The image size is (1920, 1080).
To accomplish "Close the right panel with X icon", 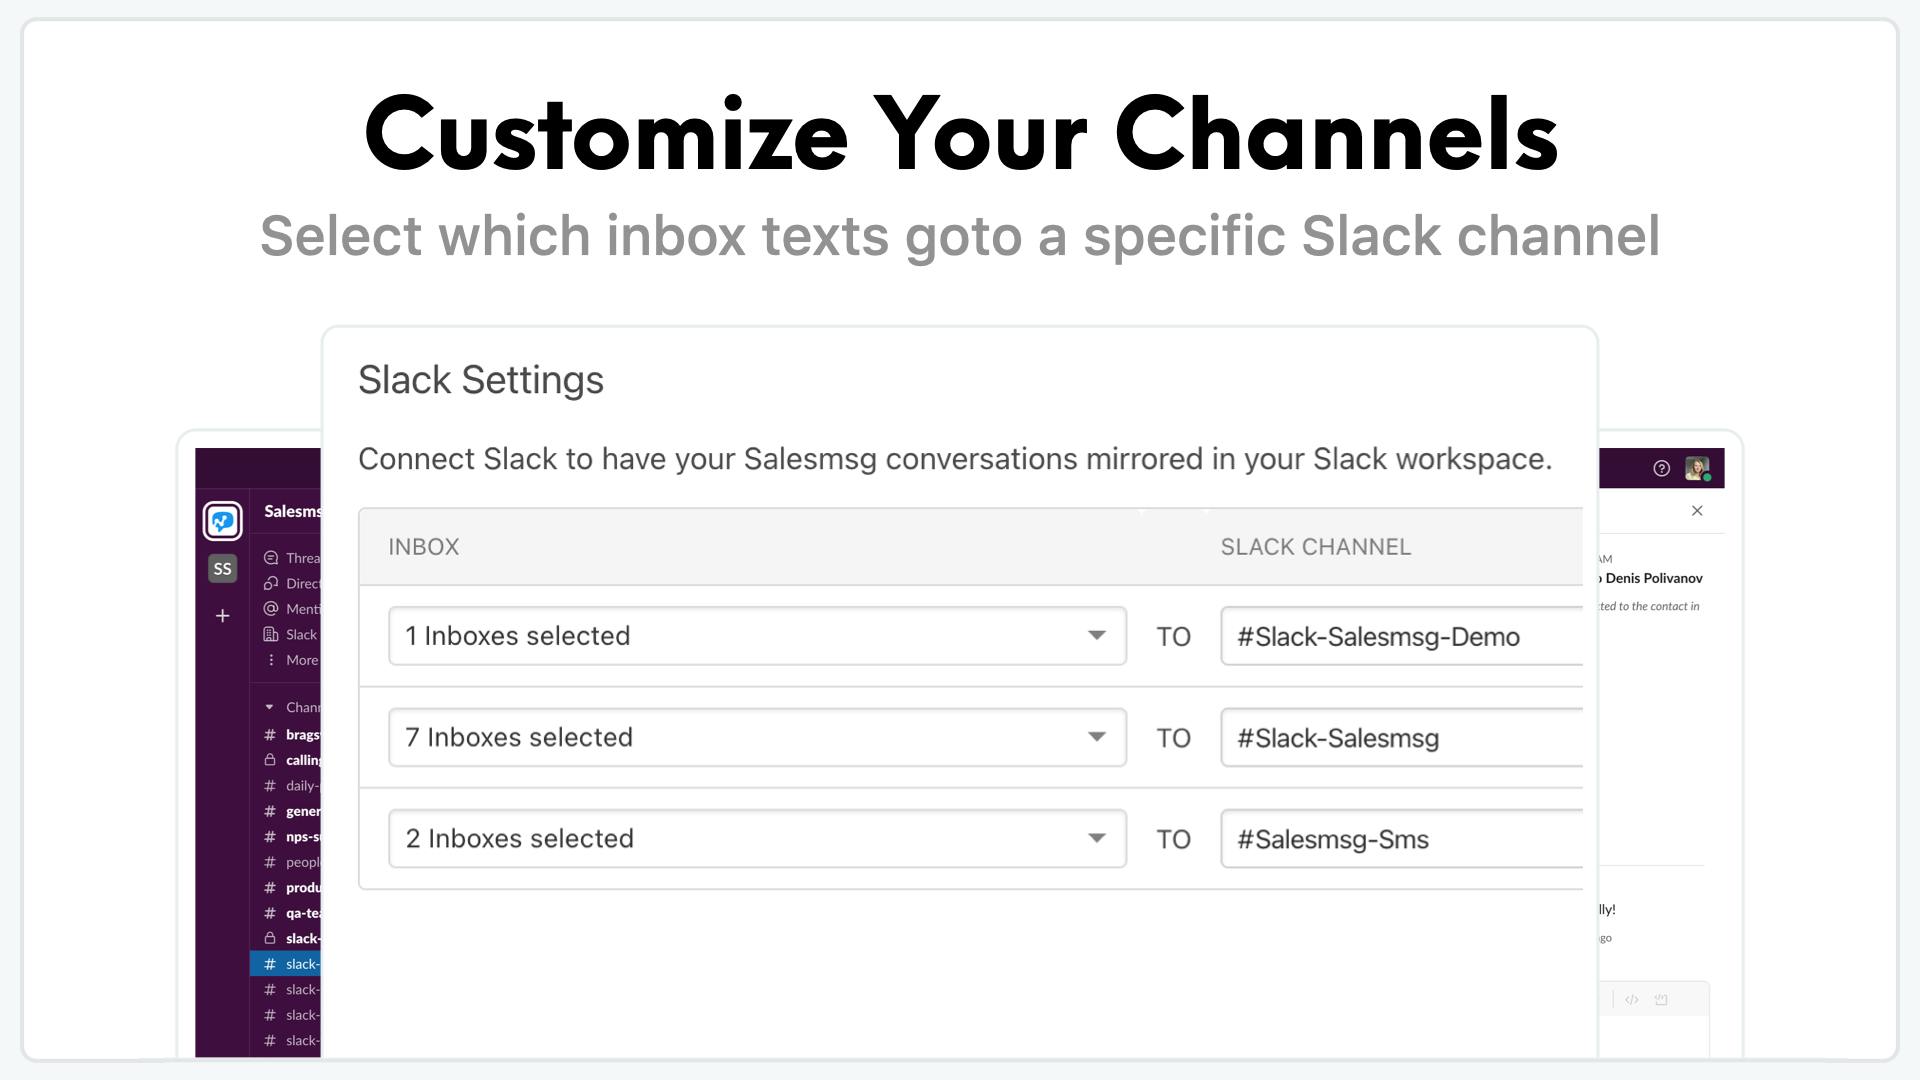I will [1697, 511].
